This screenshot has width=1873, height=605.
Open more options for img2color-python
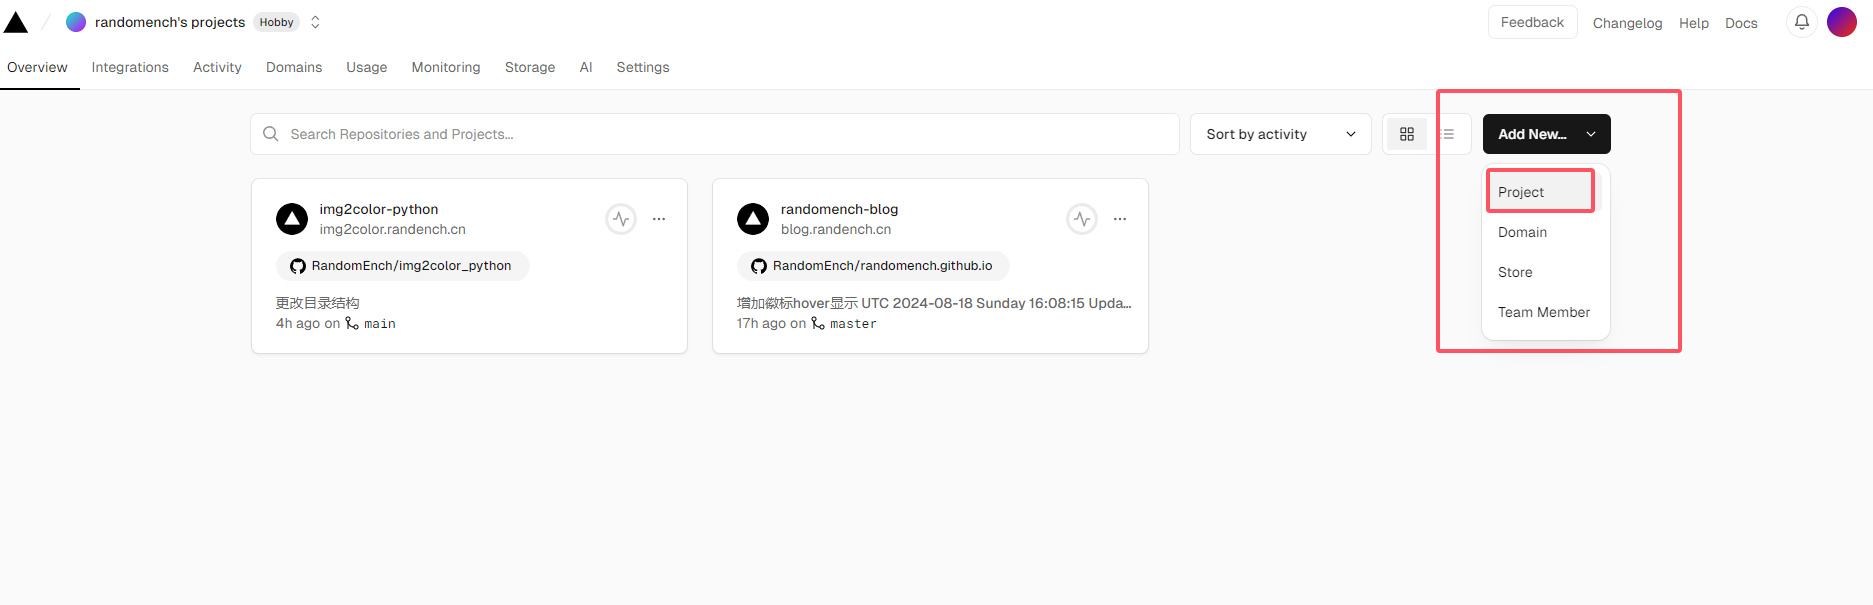659,219
